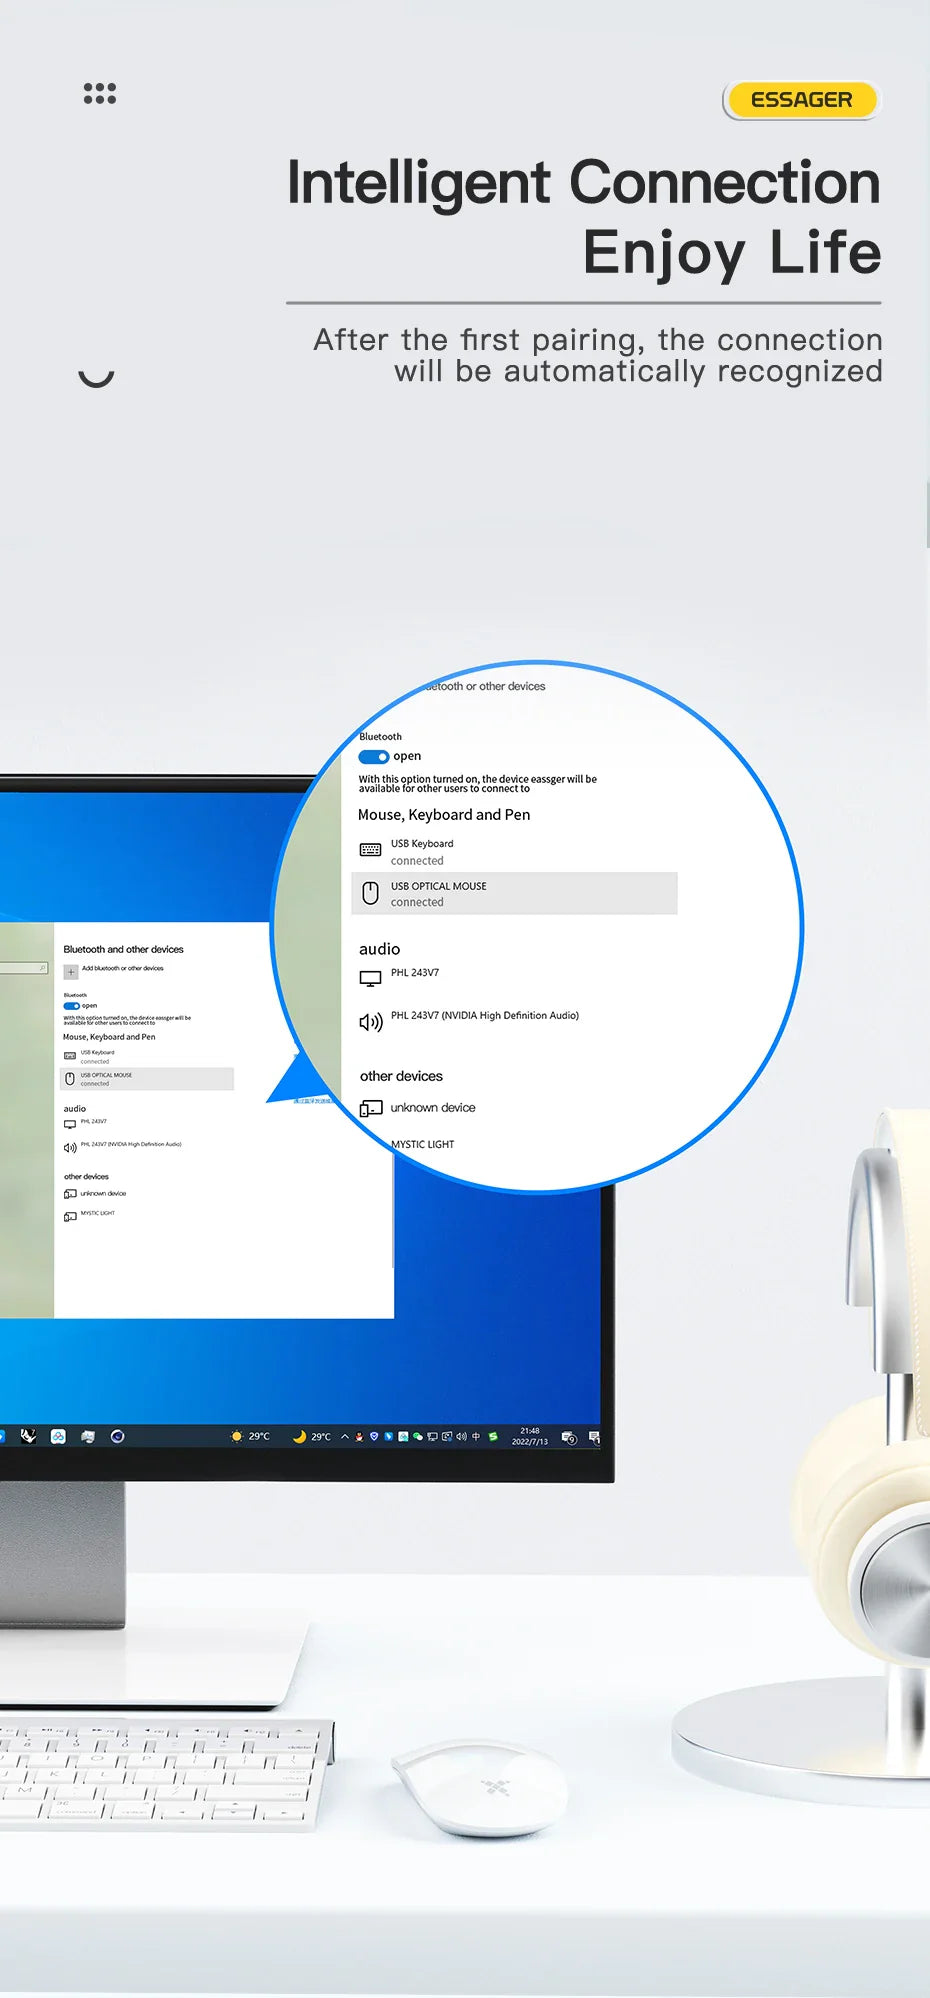Open the taskbar volume speaker icon

[x=461, y=1436]
